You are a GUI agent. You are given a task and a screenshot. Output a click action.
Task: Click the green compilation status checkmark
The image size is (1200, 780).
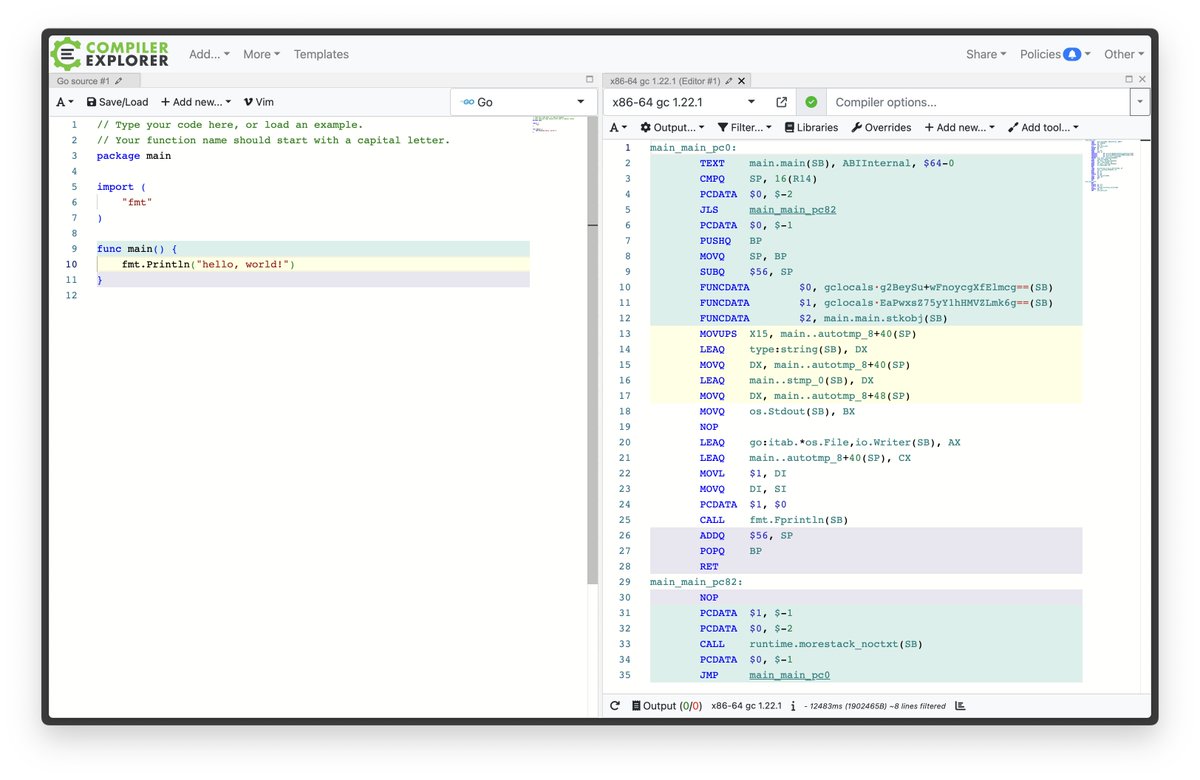tap(811, 102)
